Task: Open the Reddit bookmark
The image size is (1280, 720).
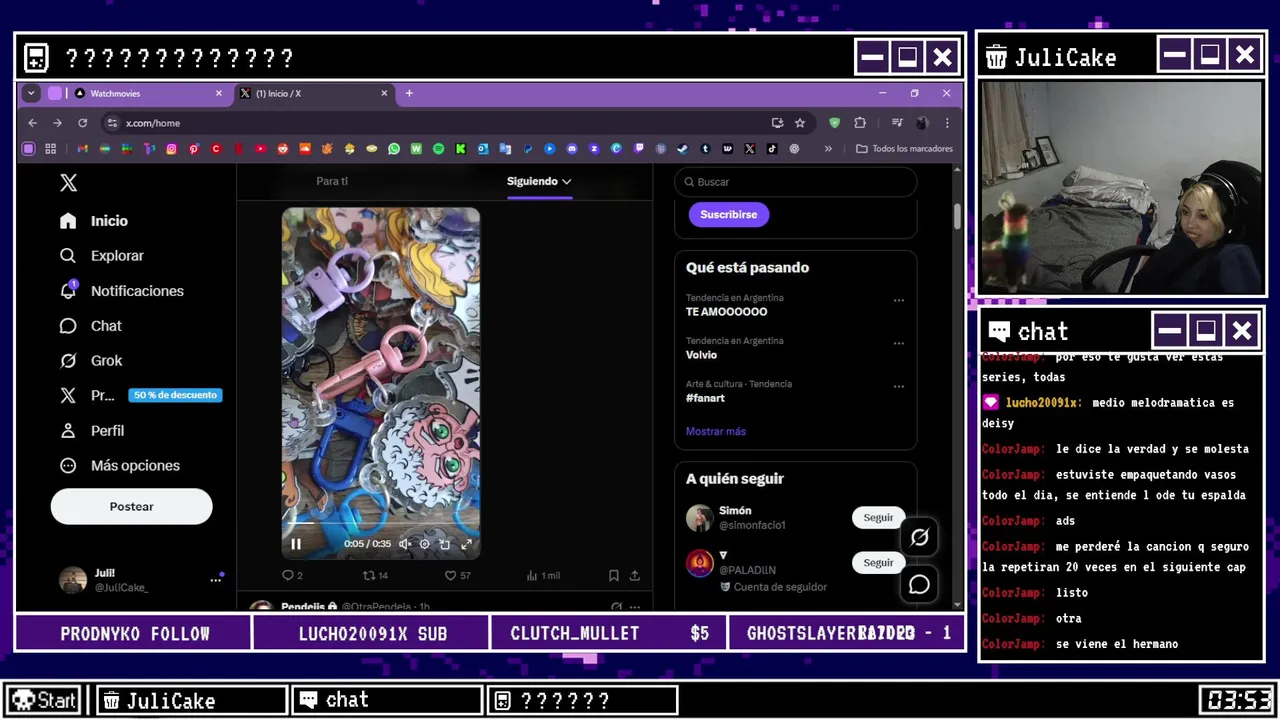Action: pos(283,149)
